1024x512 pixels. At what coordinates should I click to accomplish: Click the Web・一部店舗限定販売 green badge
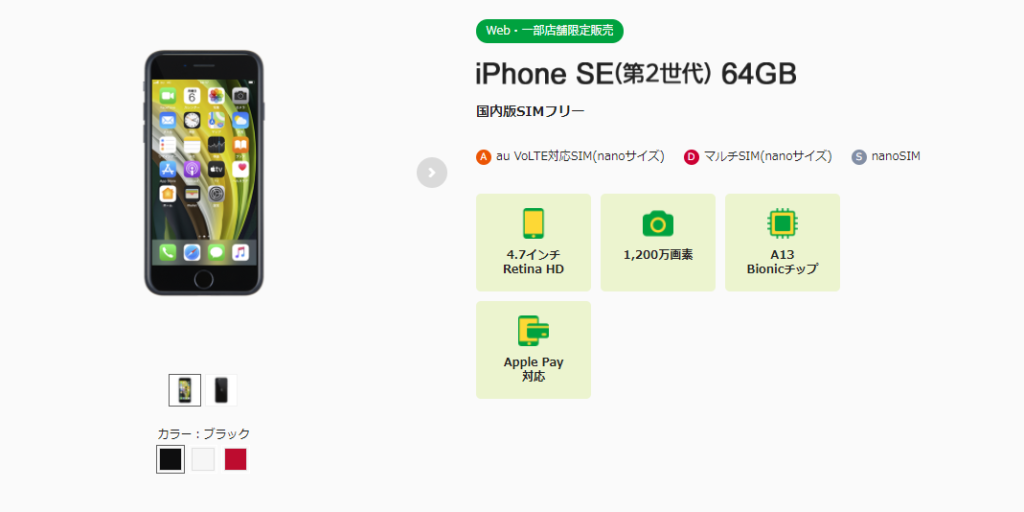click(x=549, y=31)
